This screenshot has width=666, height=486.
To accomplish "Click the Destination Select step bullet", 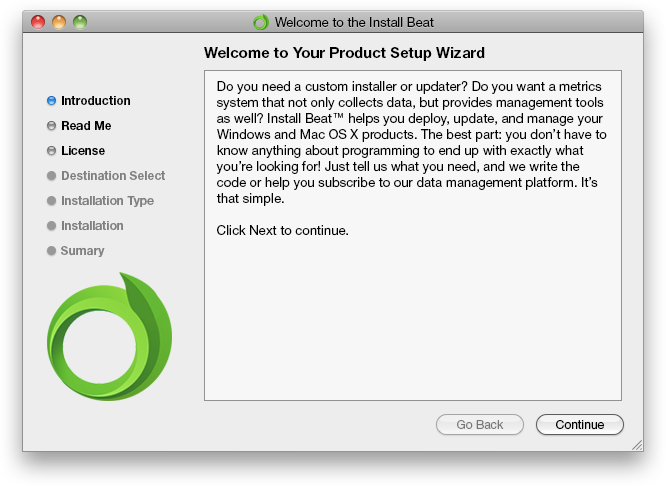I will 51,176.
